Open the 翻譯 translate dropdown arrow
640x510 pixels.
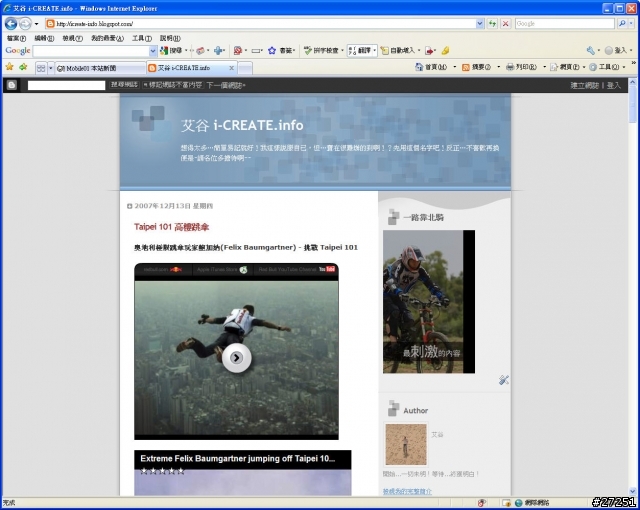point(374,51)
